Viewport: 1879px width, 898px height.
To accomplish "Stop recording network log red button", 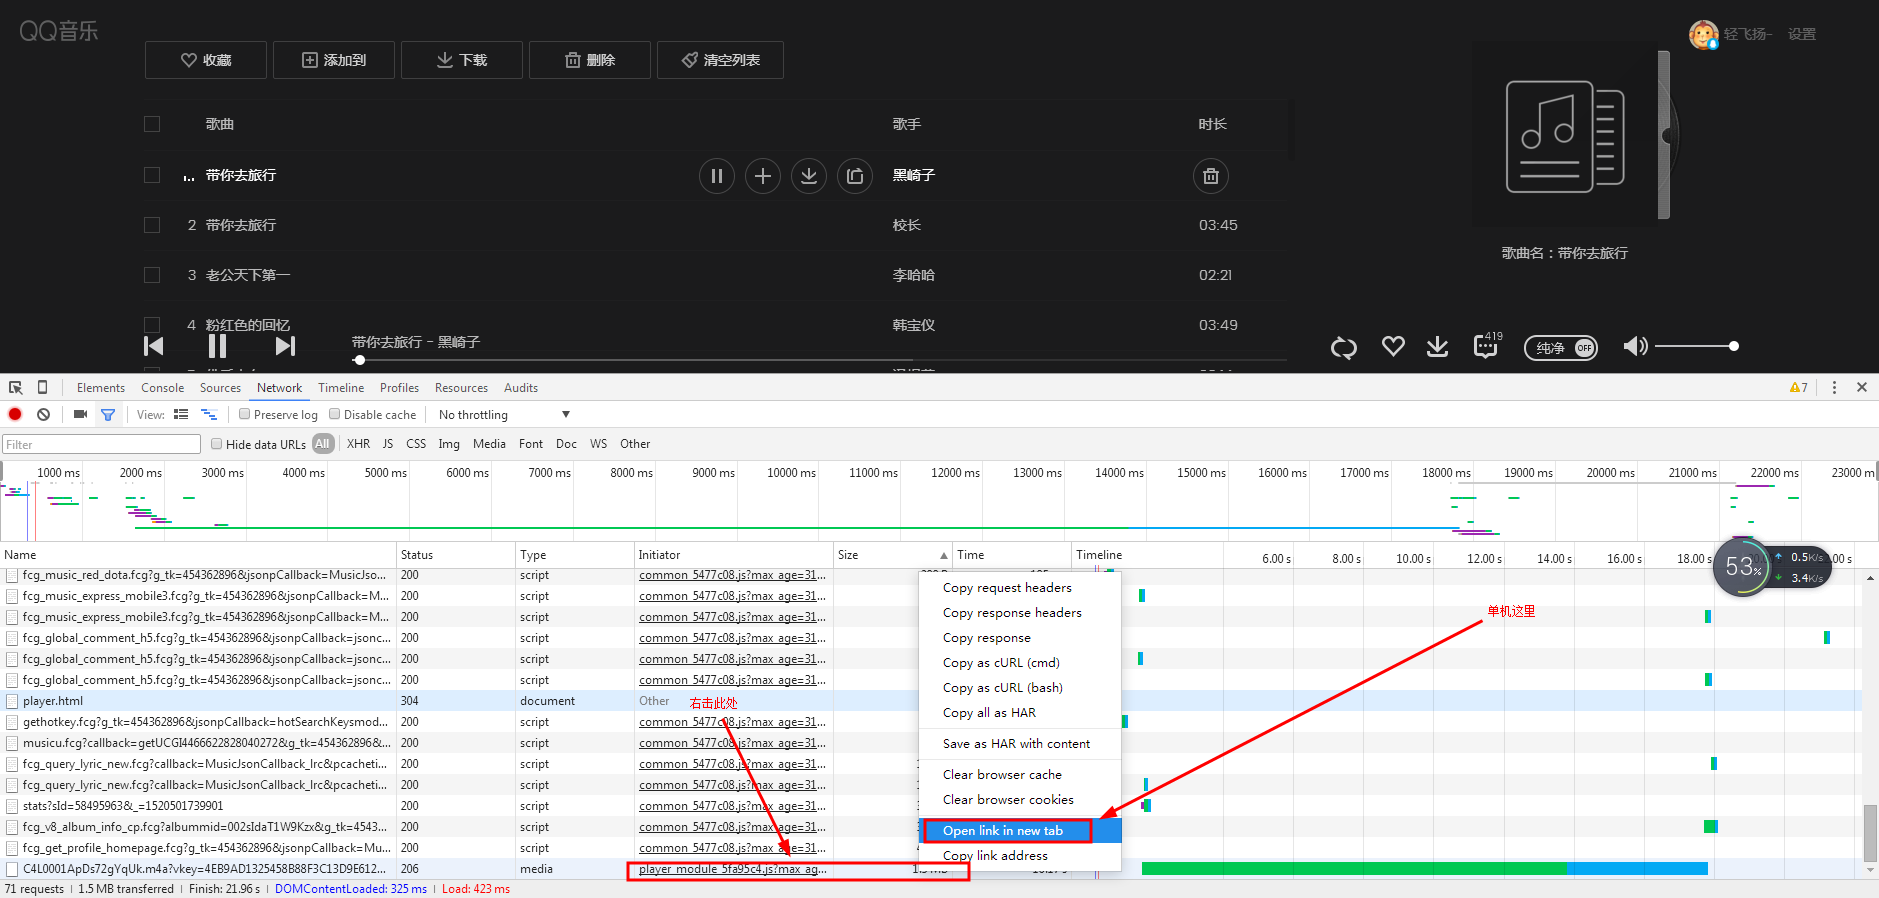I will [x=15, y=414].
